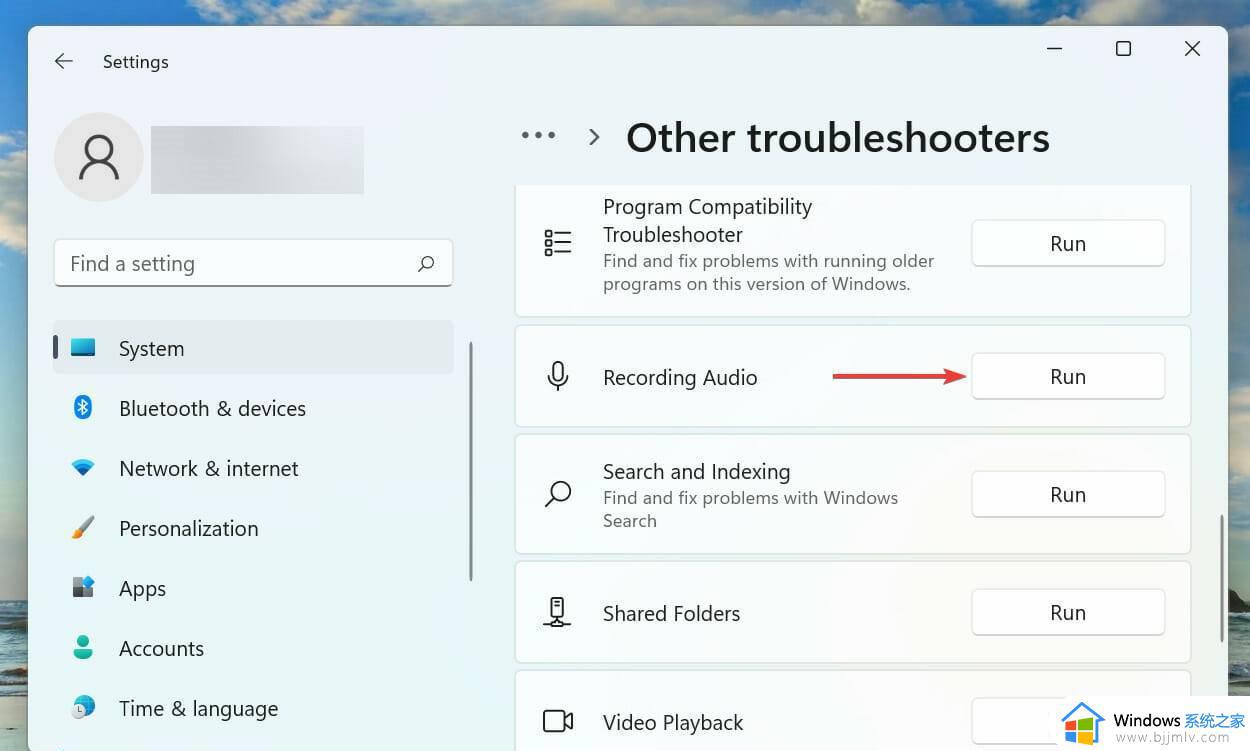
Task: Click the sidebar navigation scrollbar
Action: (470, 461)
